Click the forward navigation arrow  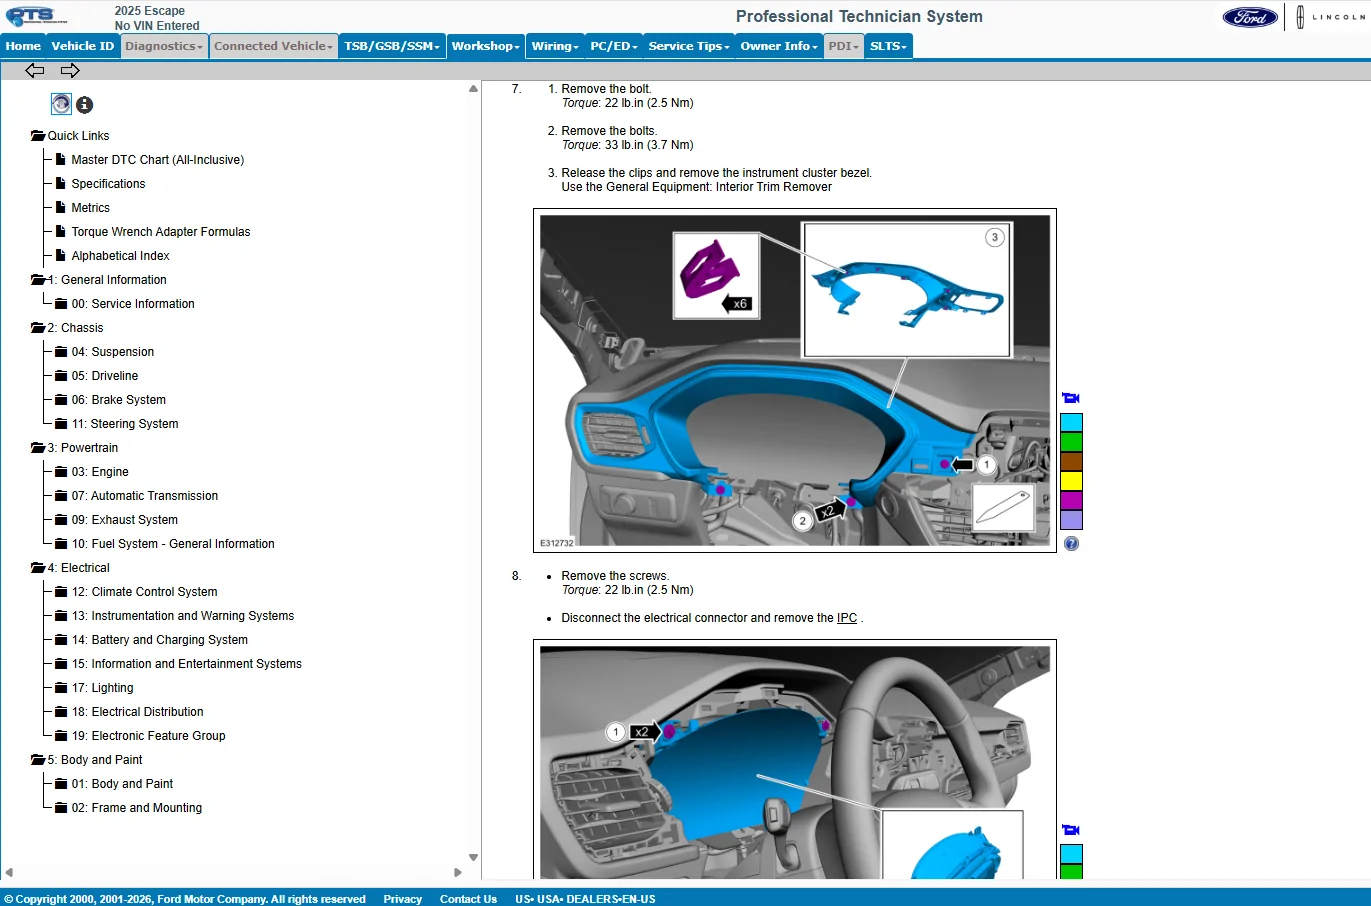coord(70,70)
